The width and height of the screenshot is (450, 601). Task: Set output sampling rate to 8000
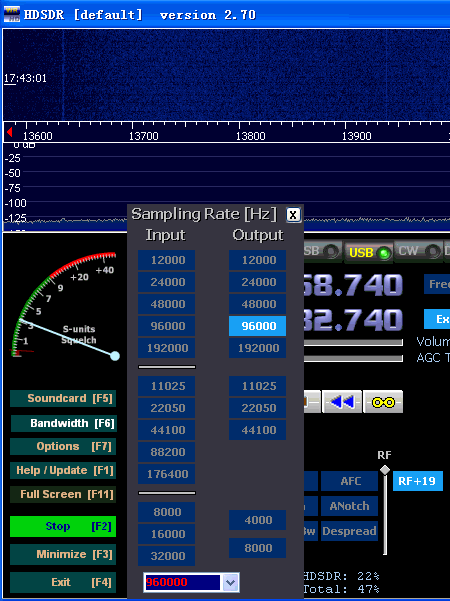(258, 548)
